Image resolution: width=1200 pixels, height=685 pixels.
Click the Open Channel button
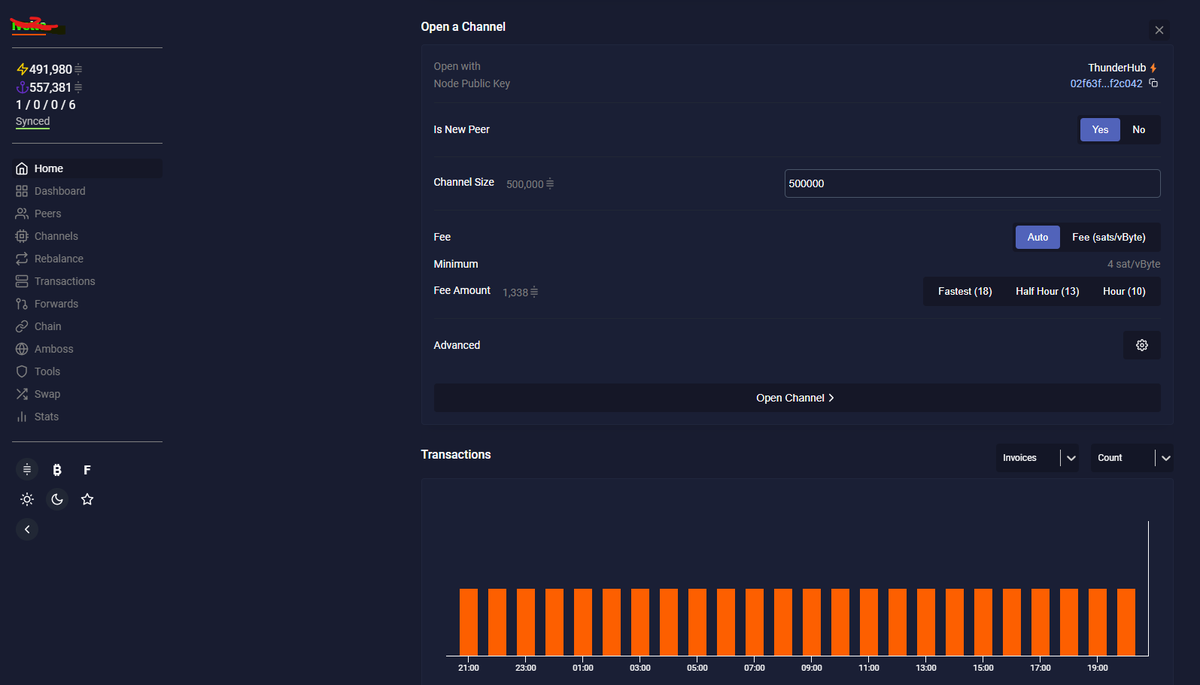point(797,398)
